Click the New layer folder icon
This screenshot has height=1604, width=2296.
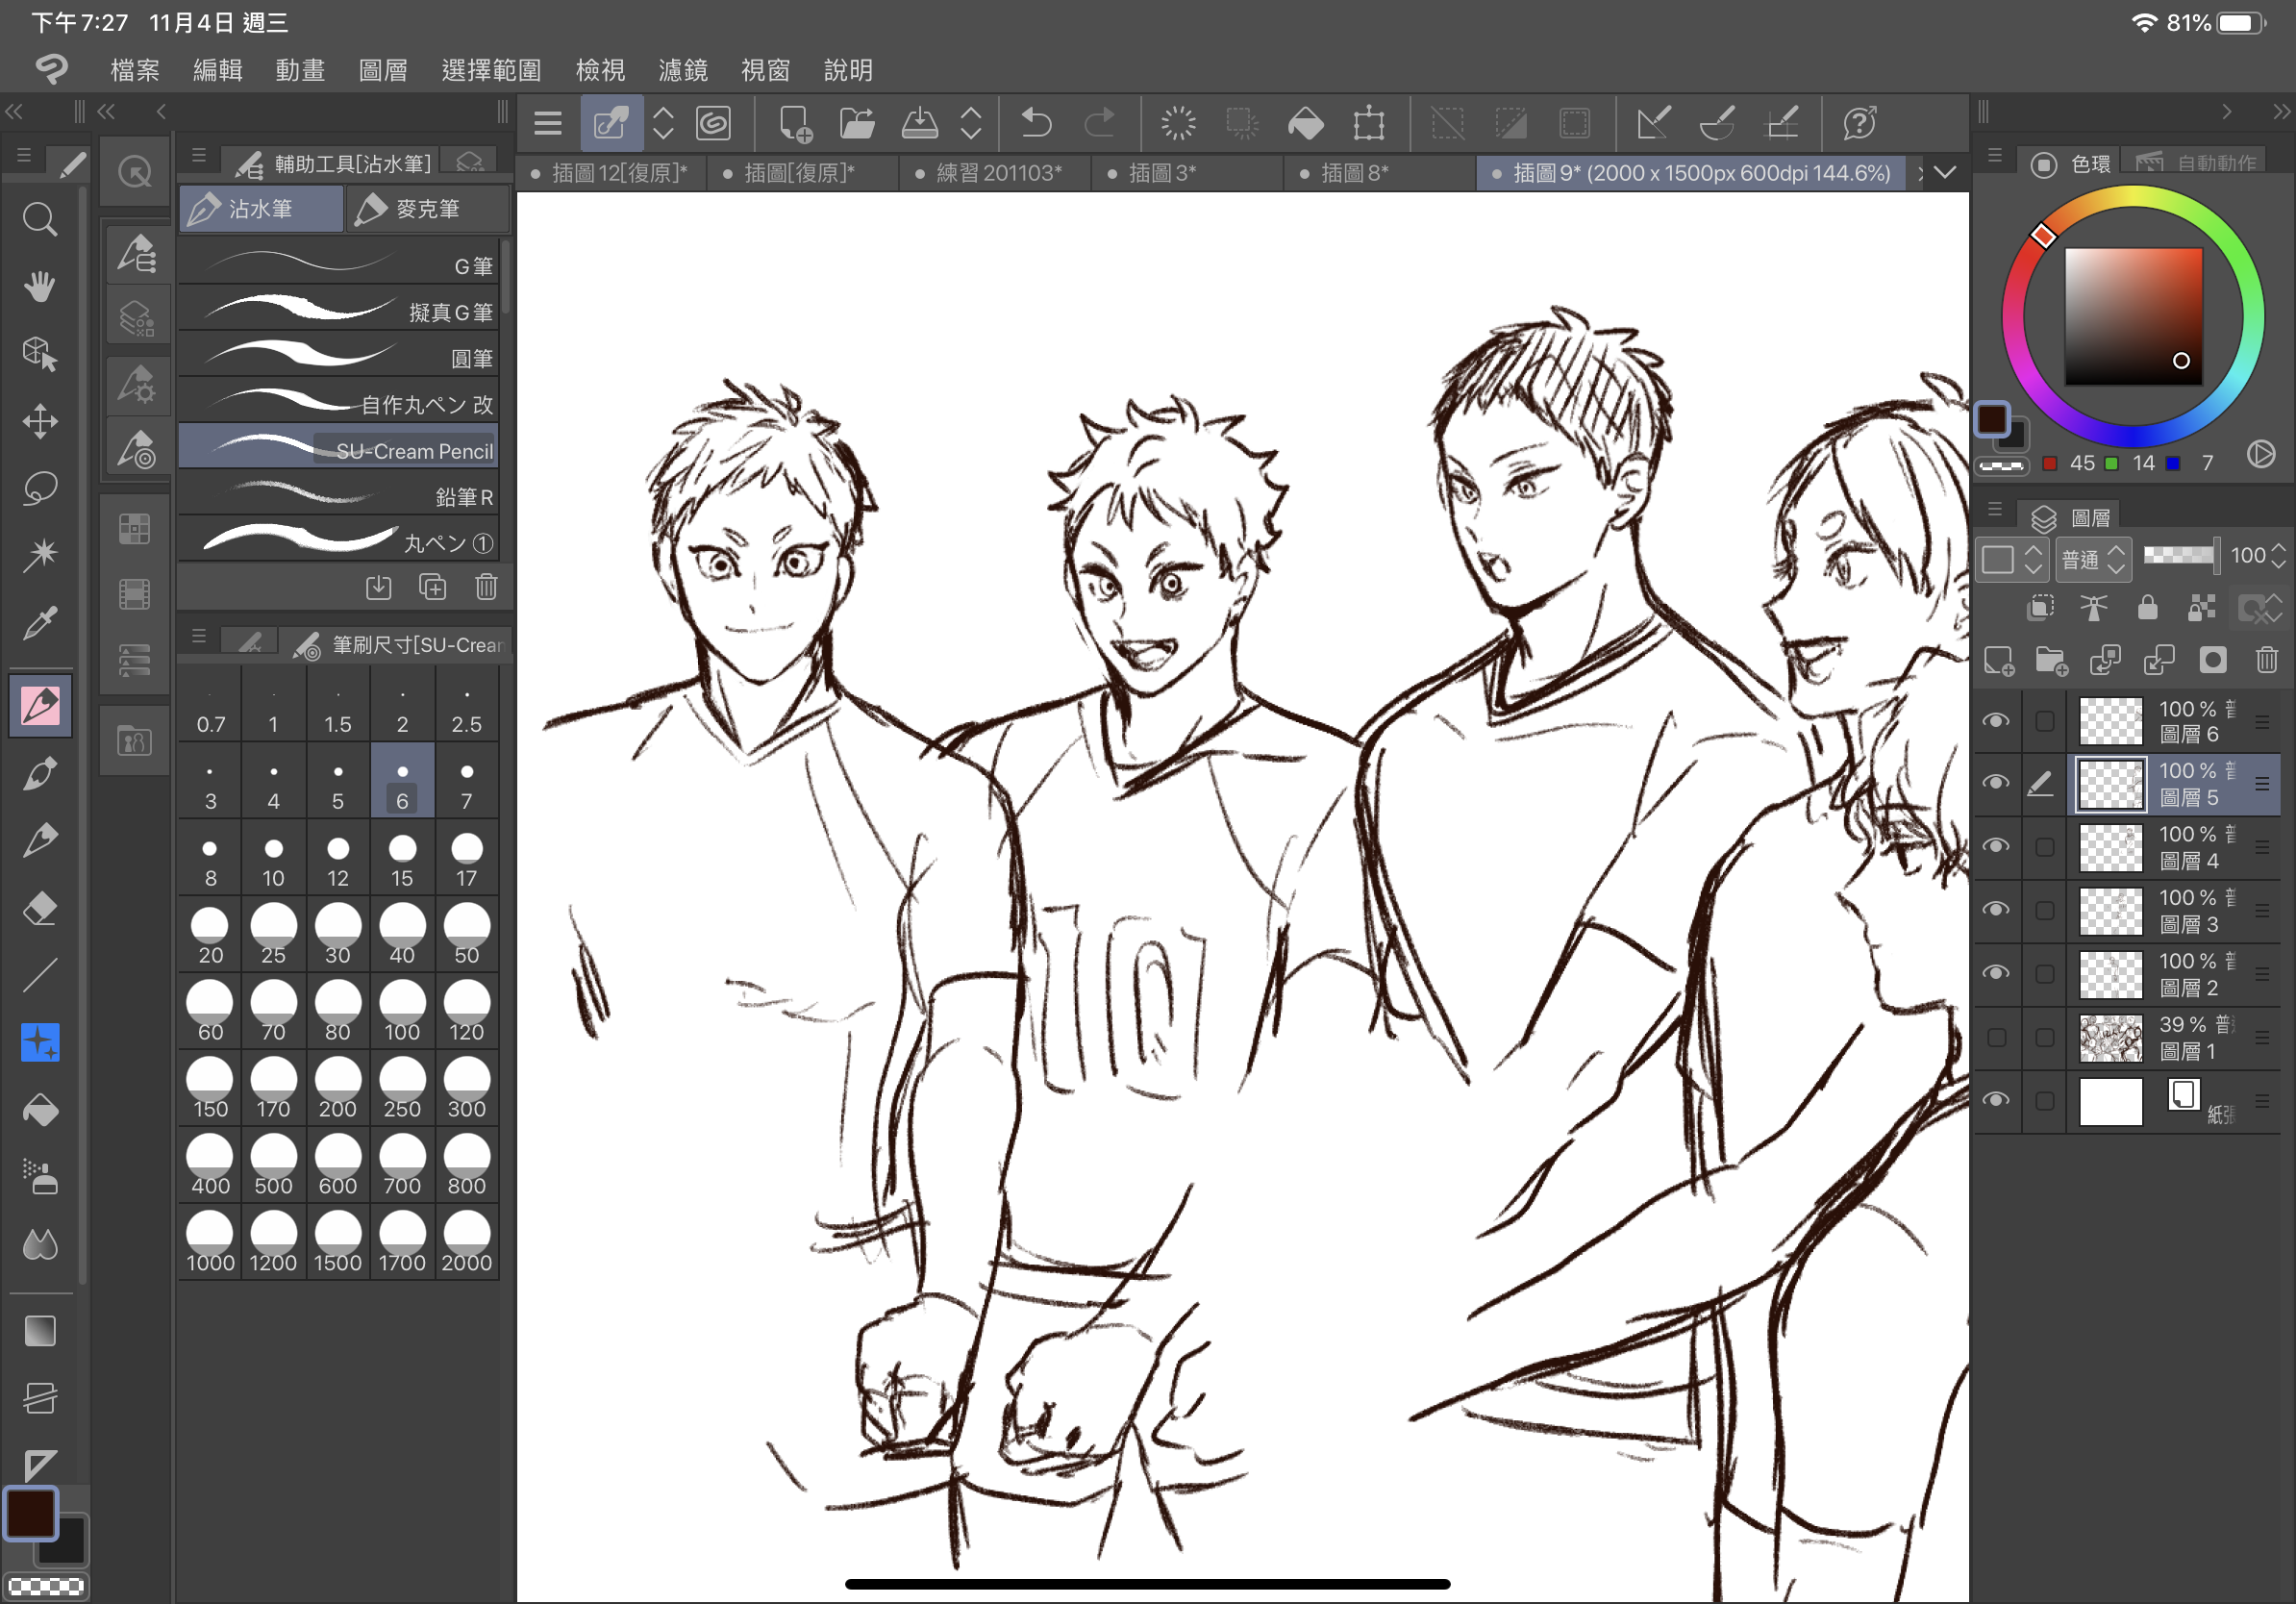click(x=2051, y=660)
